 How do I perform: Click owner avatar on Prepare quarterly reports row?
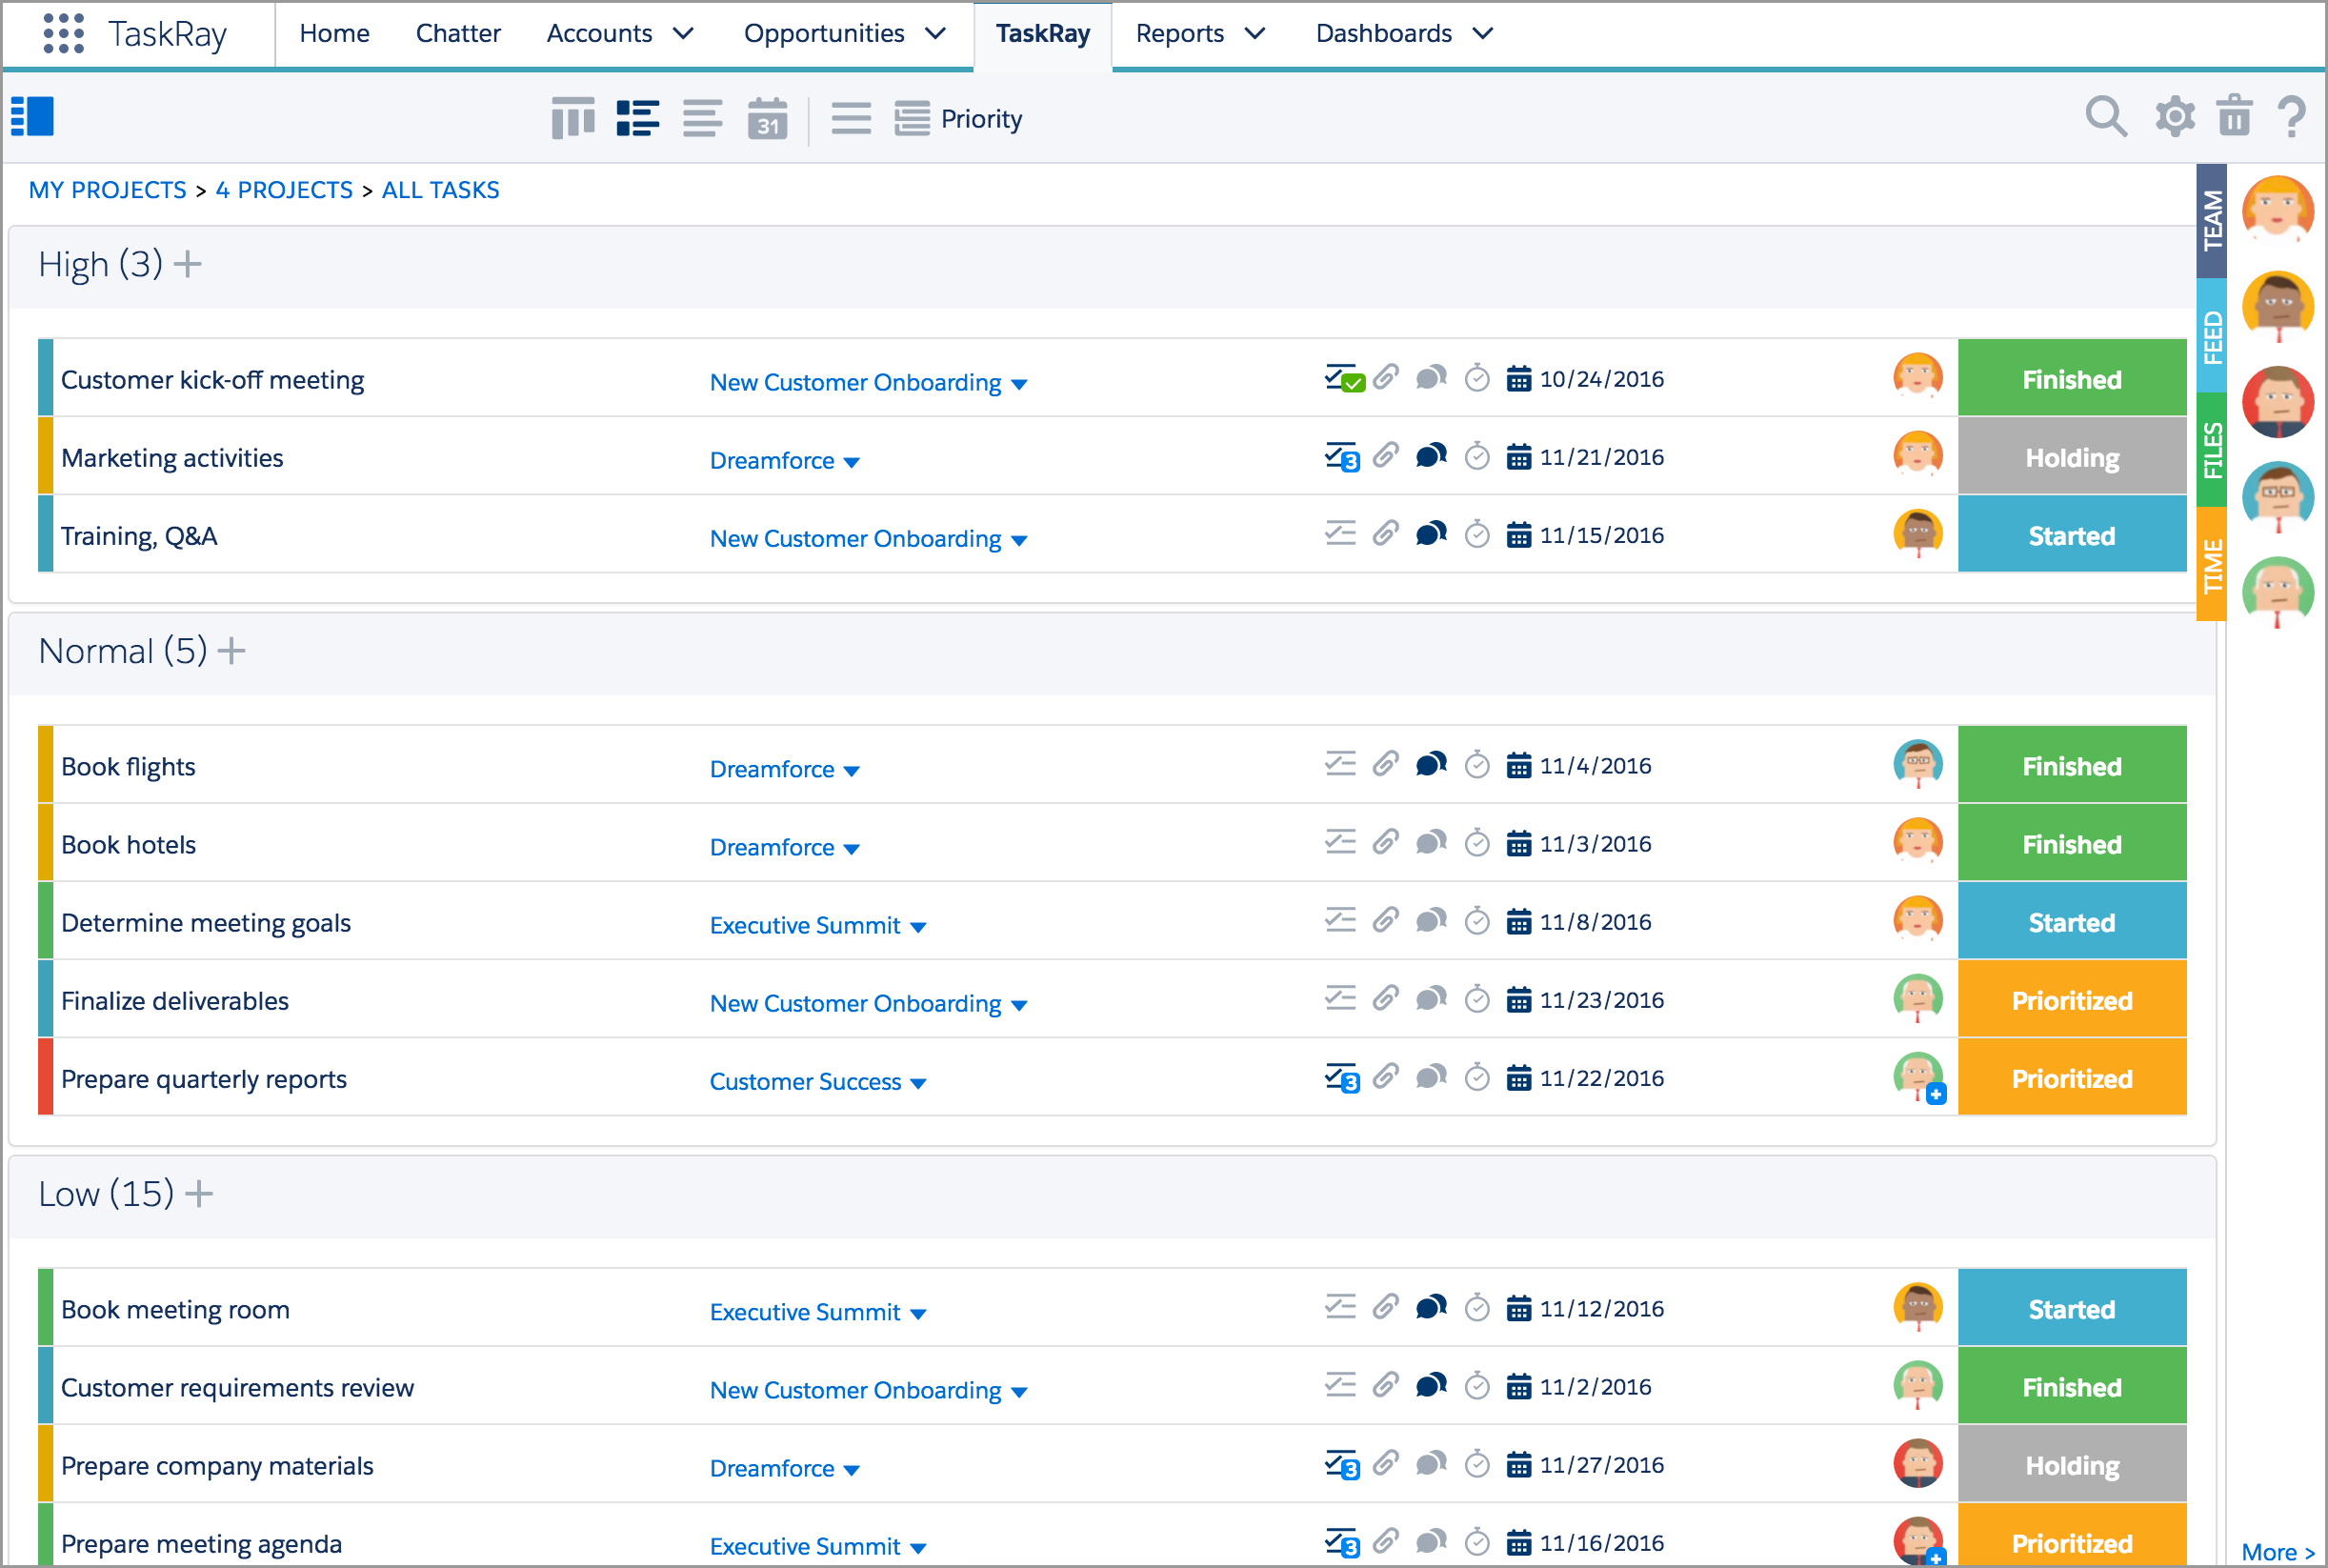1918,1077
